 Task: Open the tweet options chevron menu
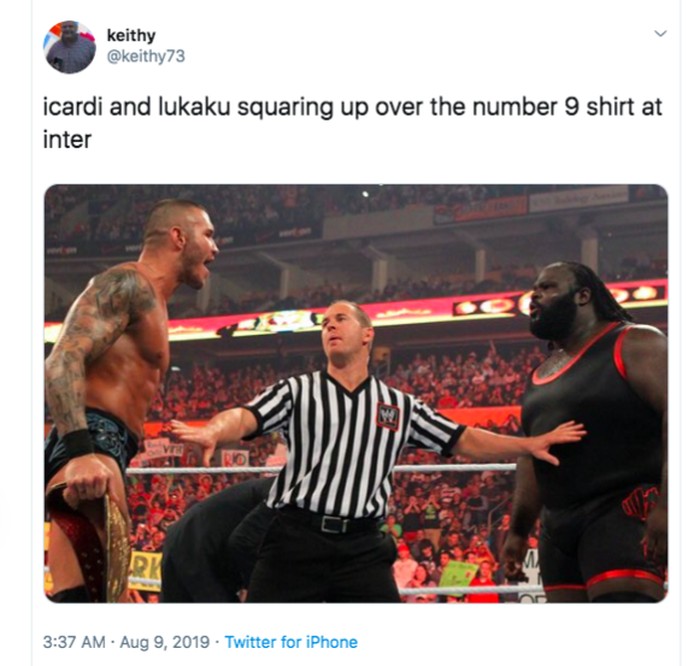pos(660,33)
